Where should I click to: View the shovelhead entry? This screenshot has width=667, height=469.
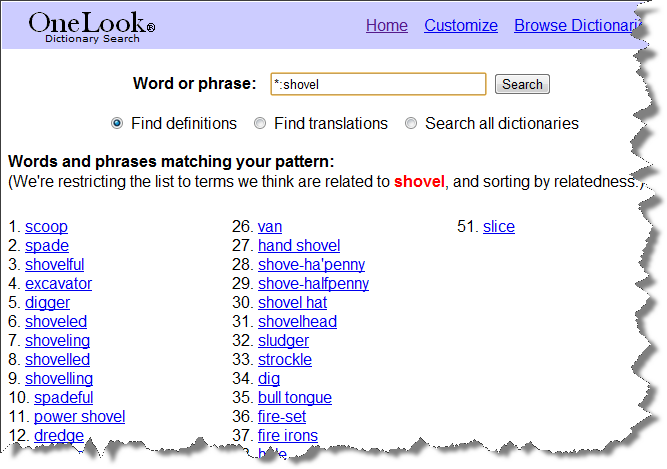(297, 321)
